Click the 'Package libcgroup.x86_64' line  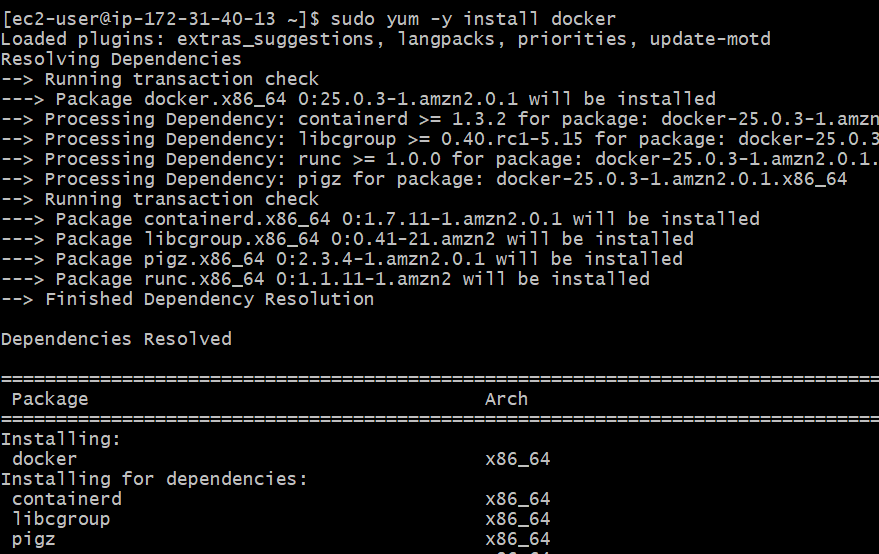pos(347,239)
